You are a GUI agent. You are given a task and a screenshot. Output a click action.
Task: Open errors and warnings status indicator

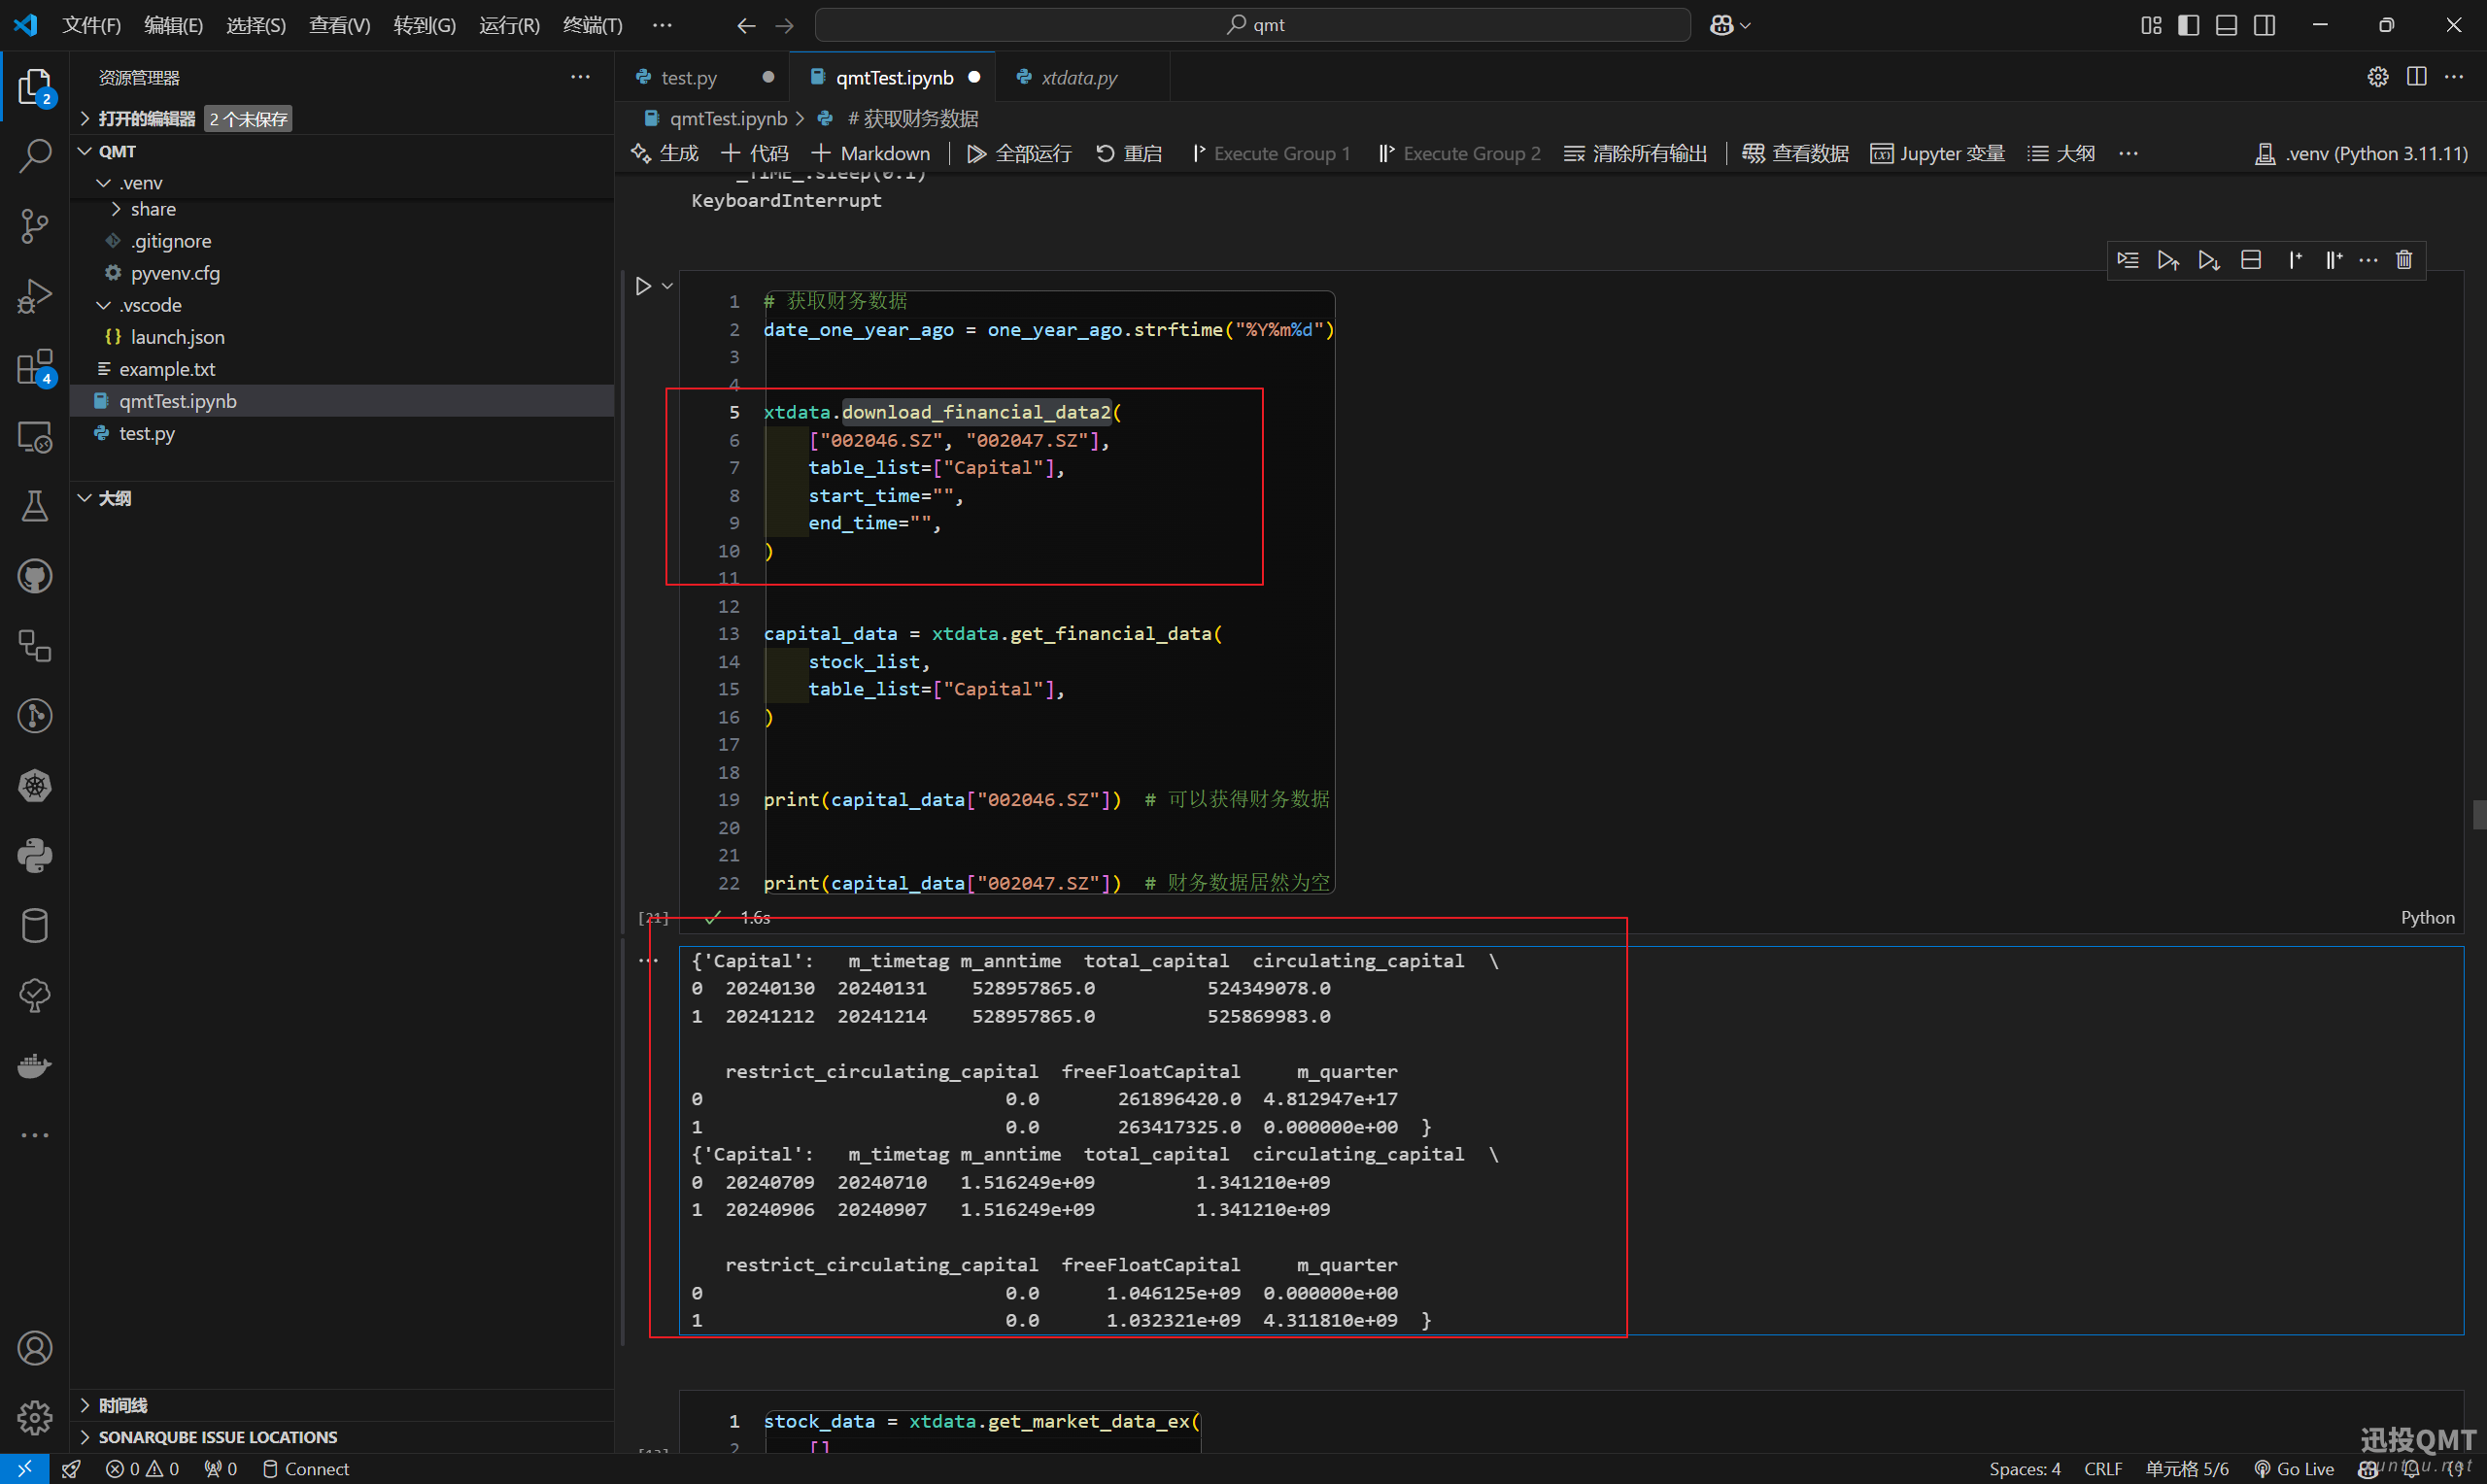pos(142,1469)
